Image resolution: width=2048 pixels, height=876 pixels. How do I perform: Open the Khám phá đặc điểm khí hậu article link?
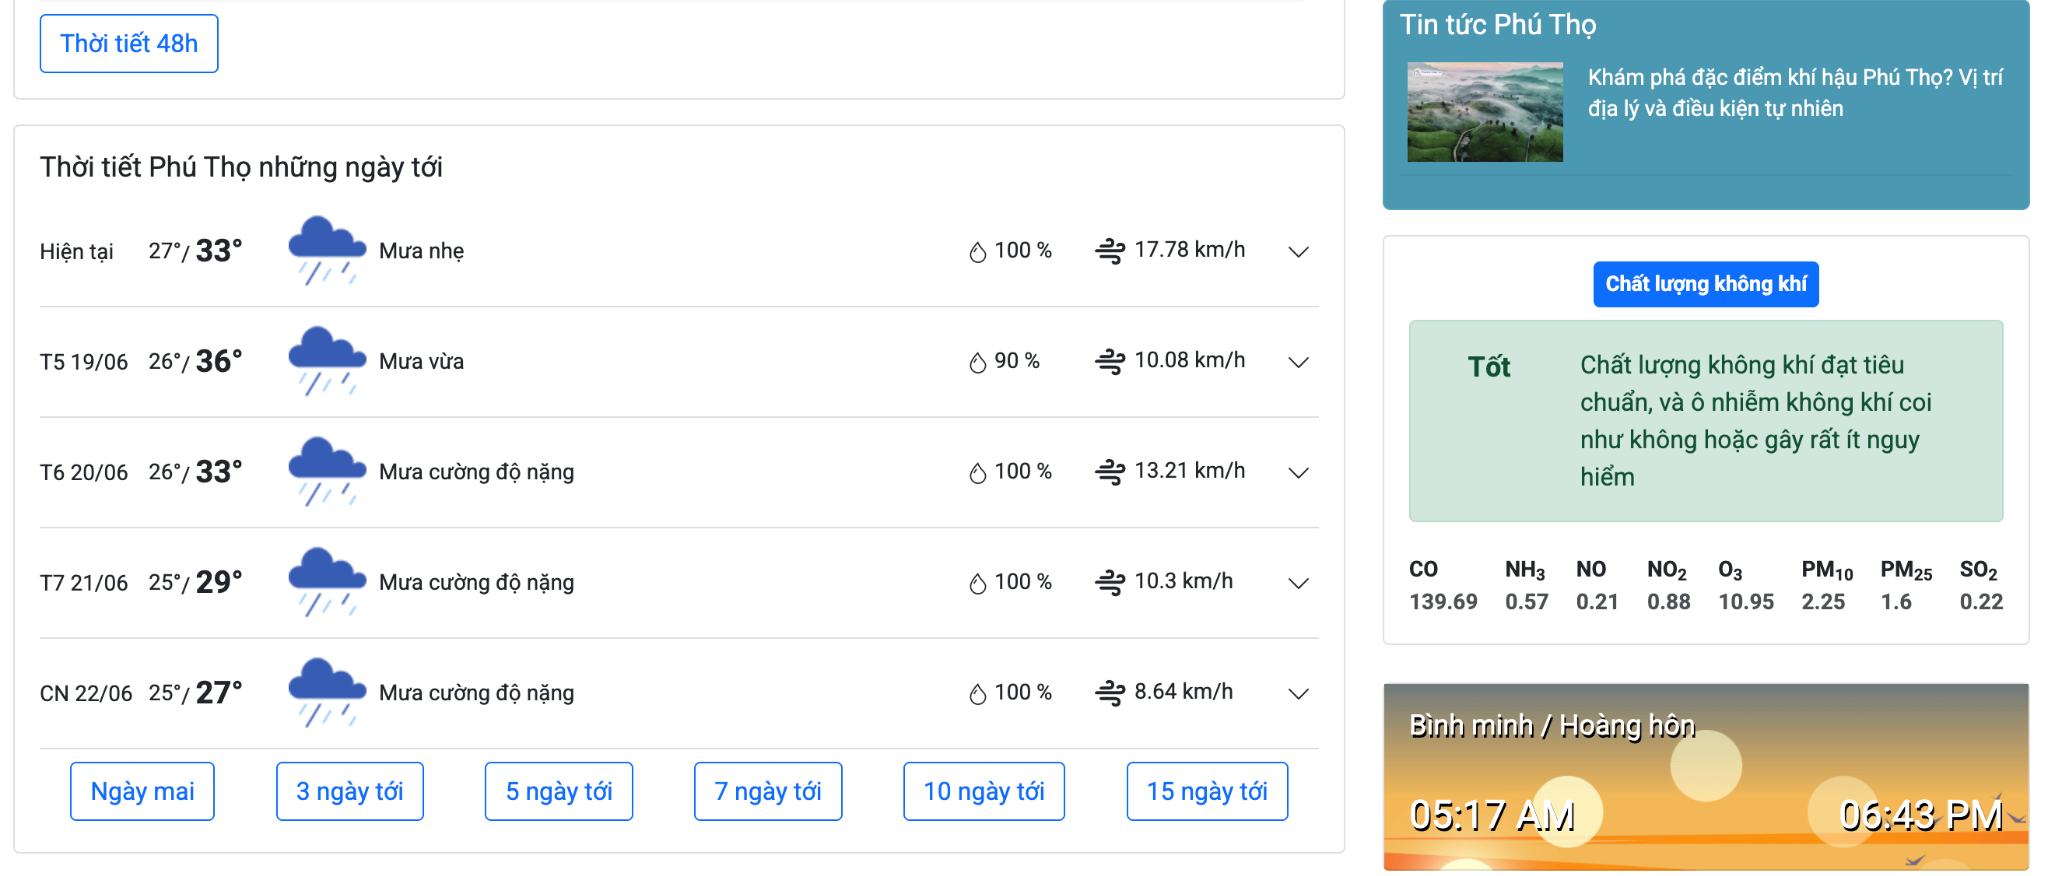pyautogui.click(x=1794, y=92)
